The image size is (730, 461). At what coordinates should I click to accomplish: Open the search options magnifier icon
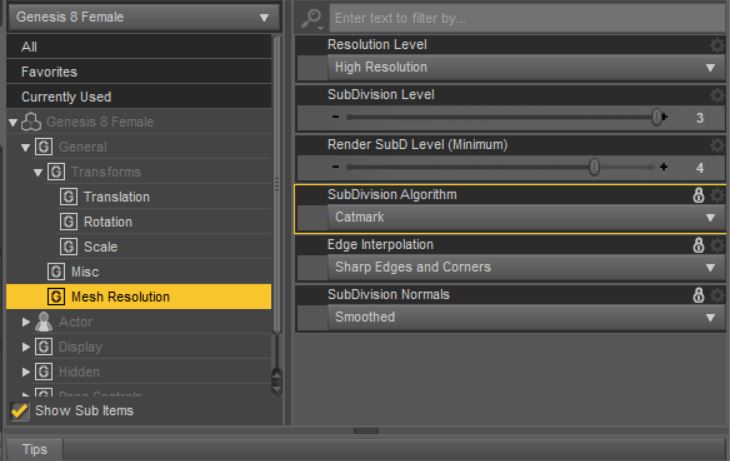coord(312,19)
